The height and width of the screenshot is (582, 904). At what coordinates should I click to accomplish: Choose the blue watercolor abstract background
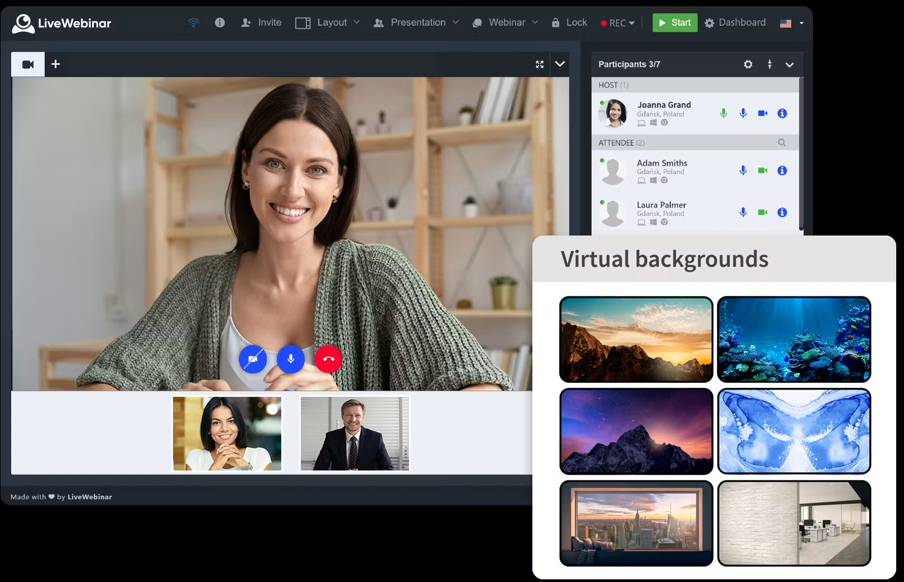click(x=794, y=431)
